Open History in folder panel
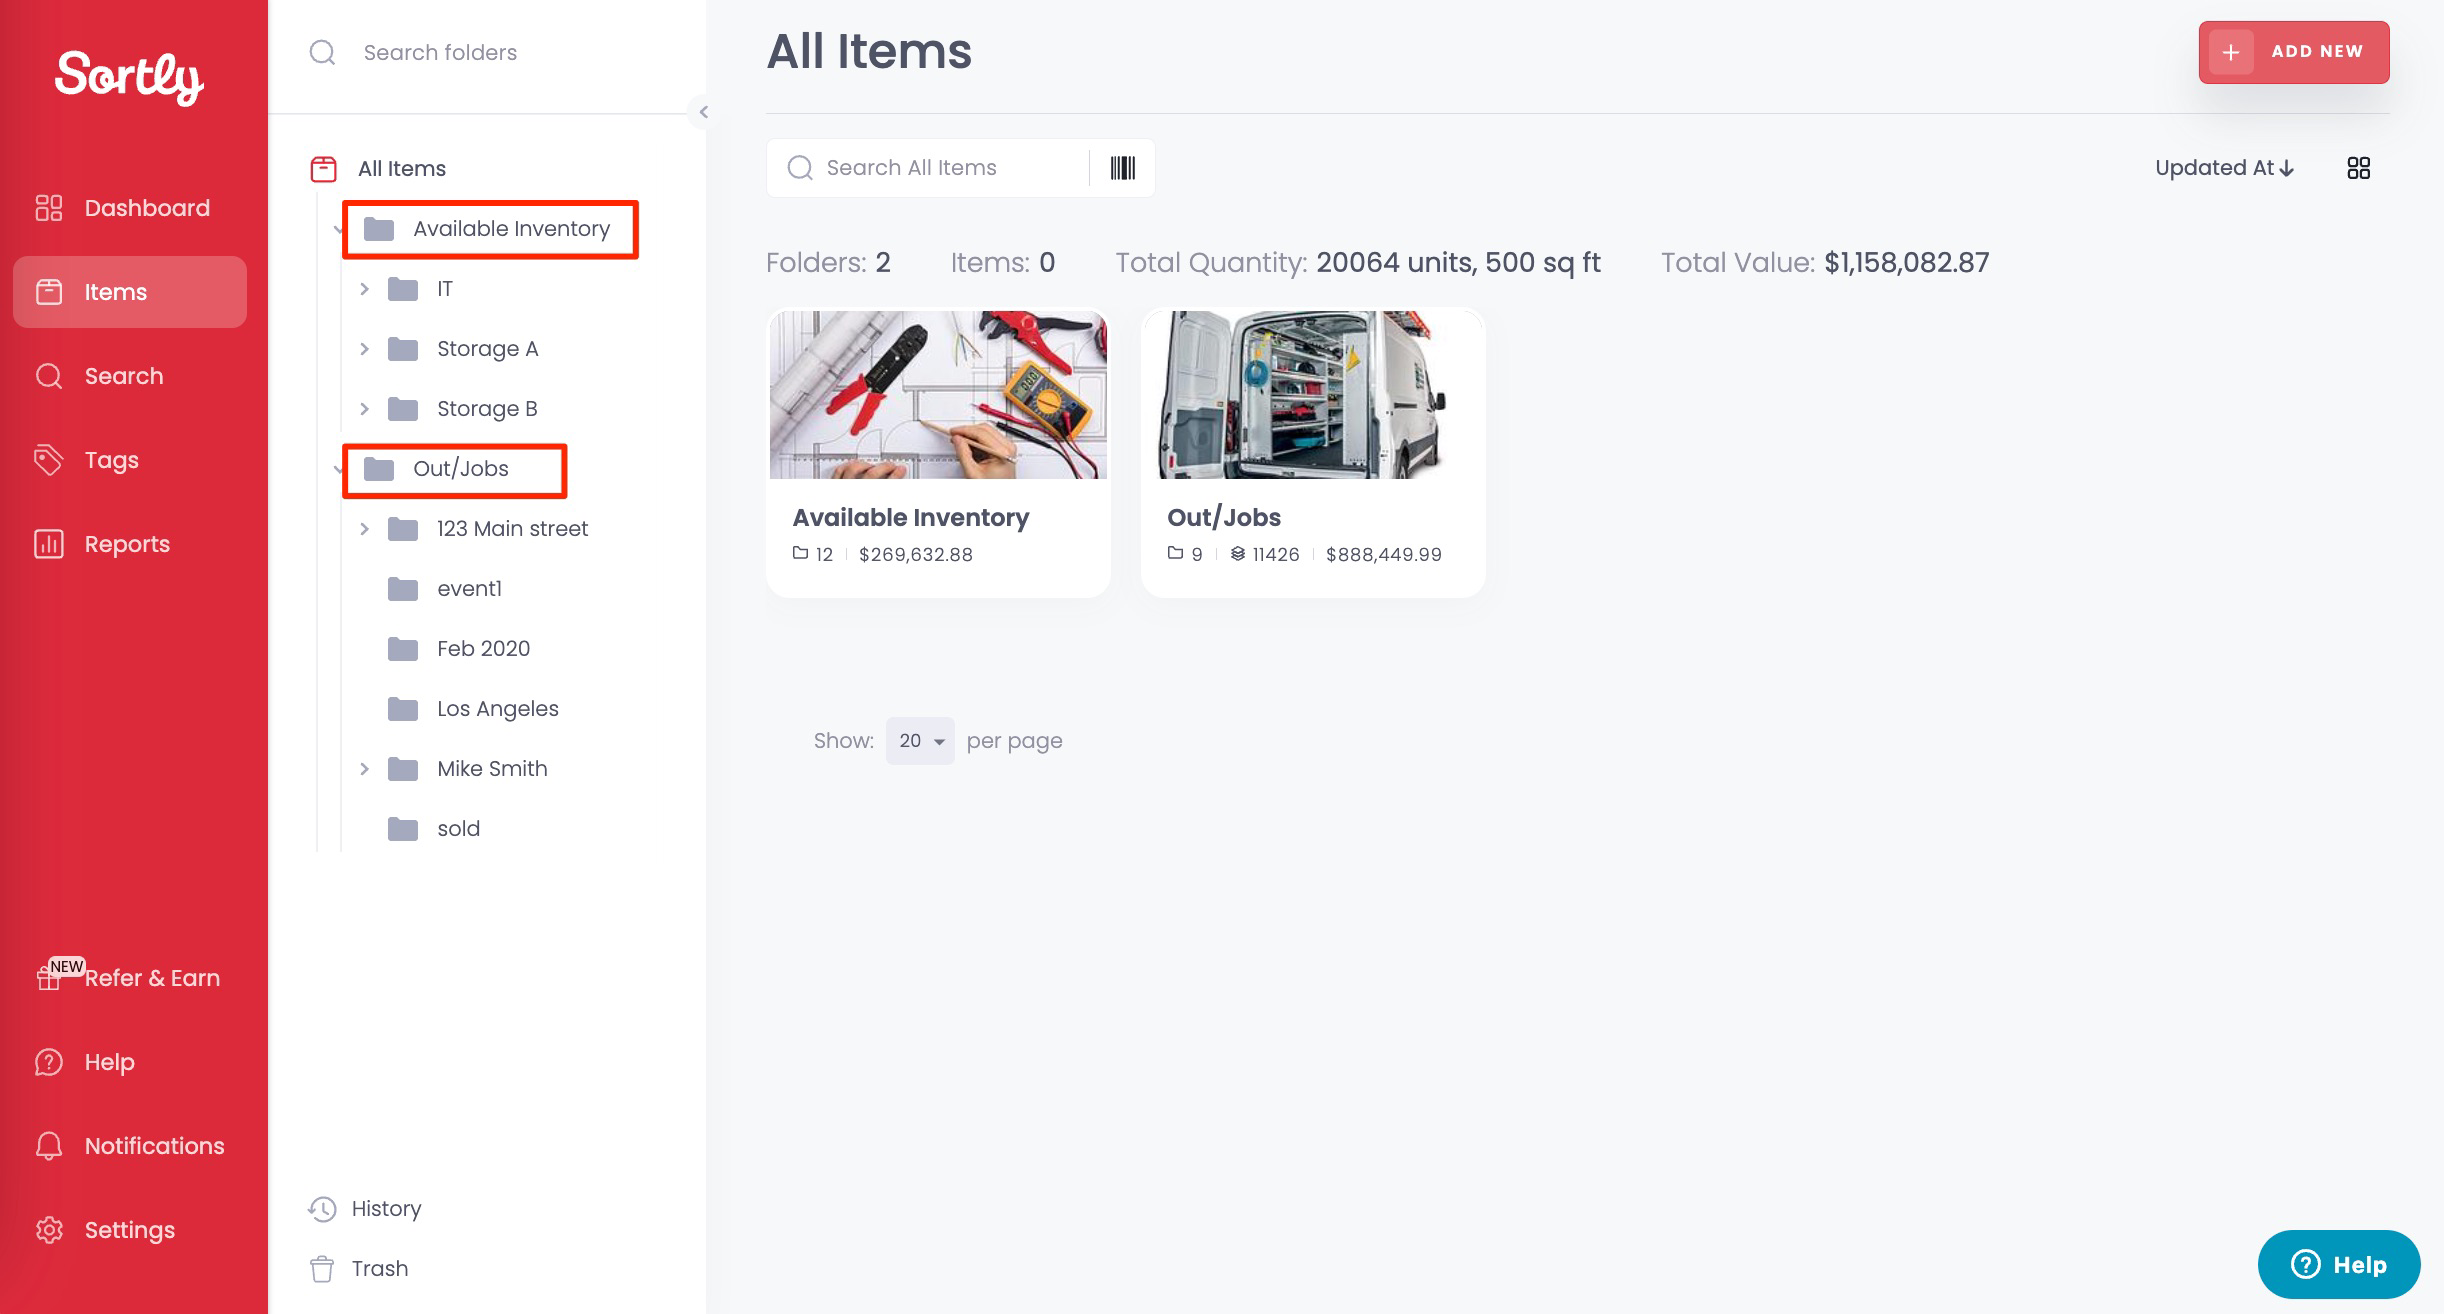 point(366,1208)
